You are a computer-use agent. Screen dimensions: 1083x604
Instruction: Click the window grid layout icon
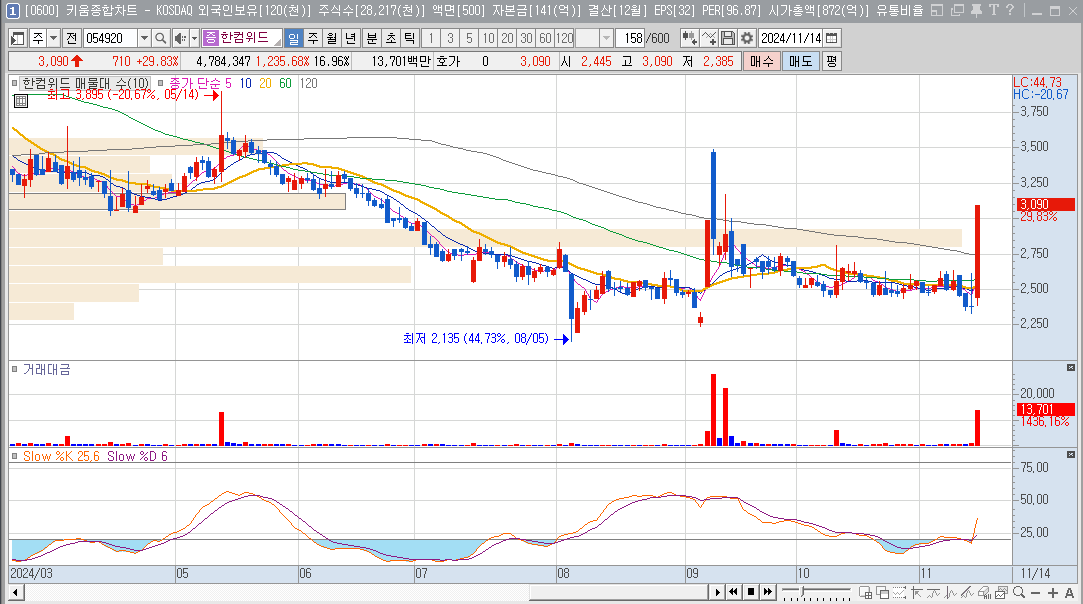coord(865,592)
